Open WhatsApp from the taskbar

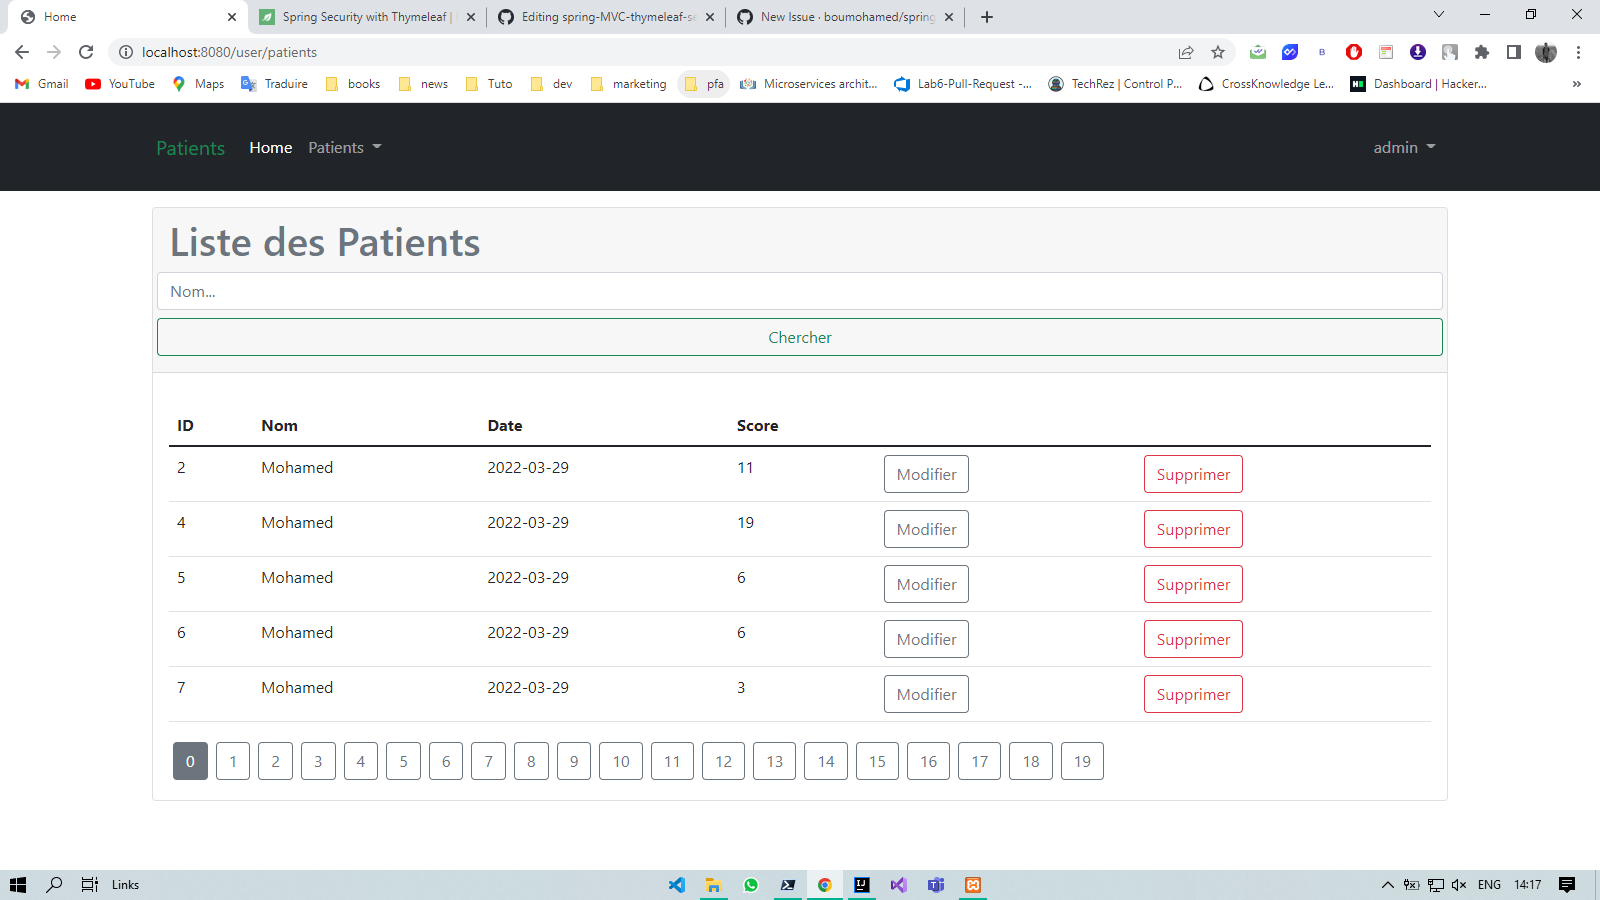tap(750, 885)
